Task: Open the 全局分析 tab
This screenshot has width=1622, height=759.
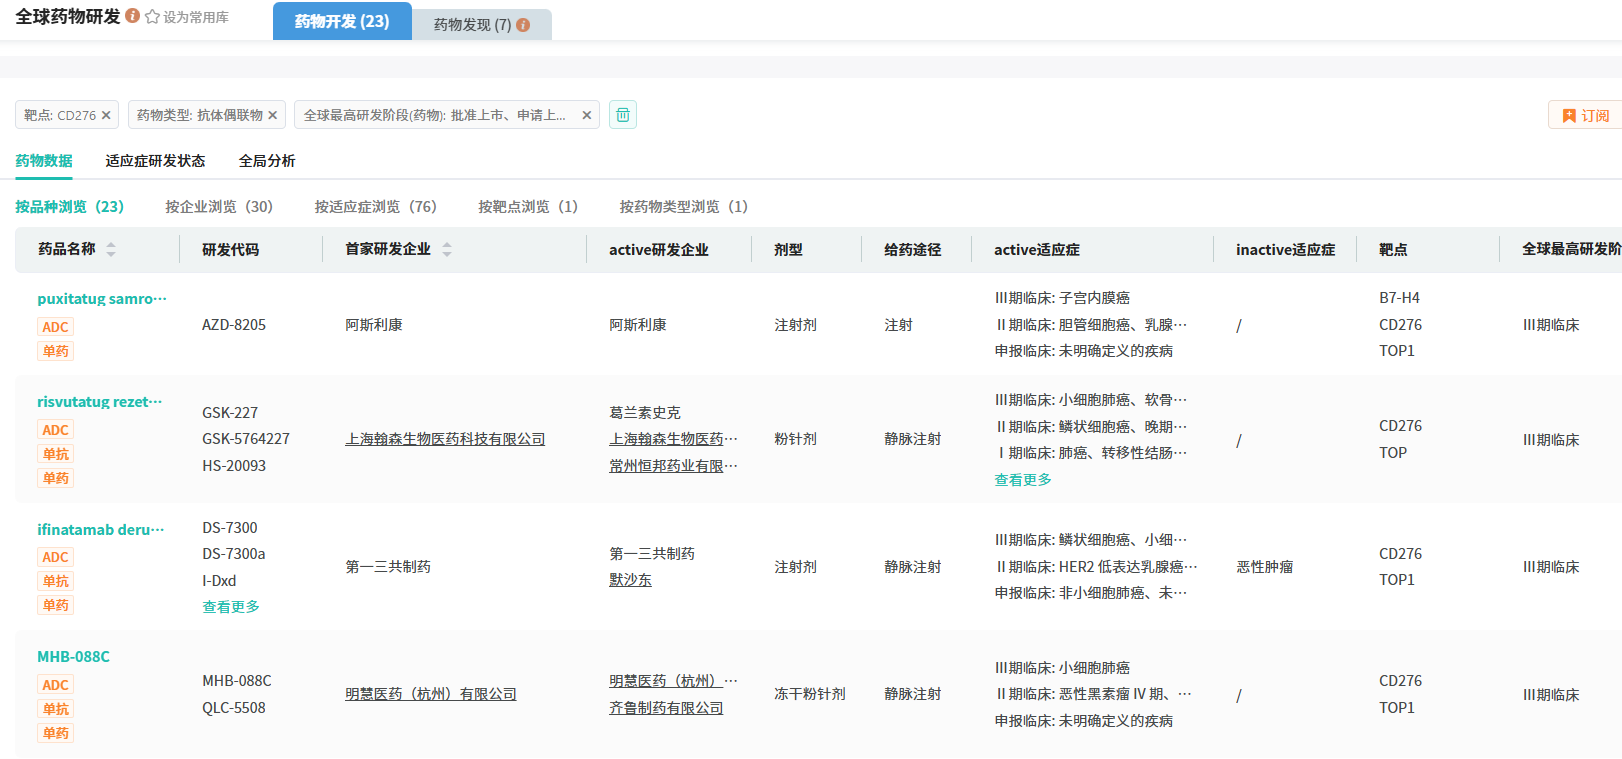Action: tap(267, 161)
